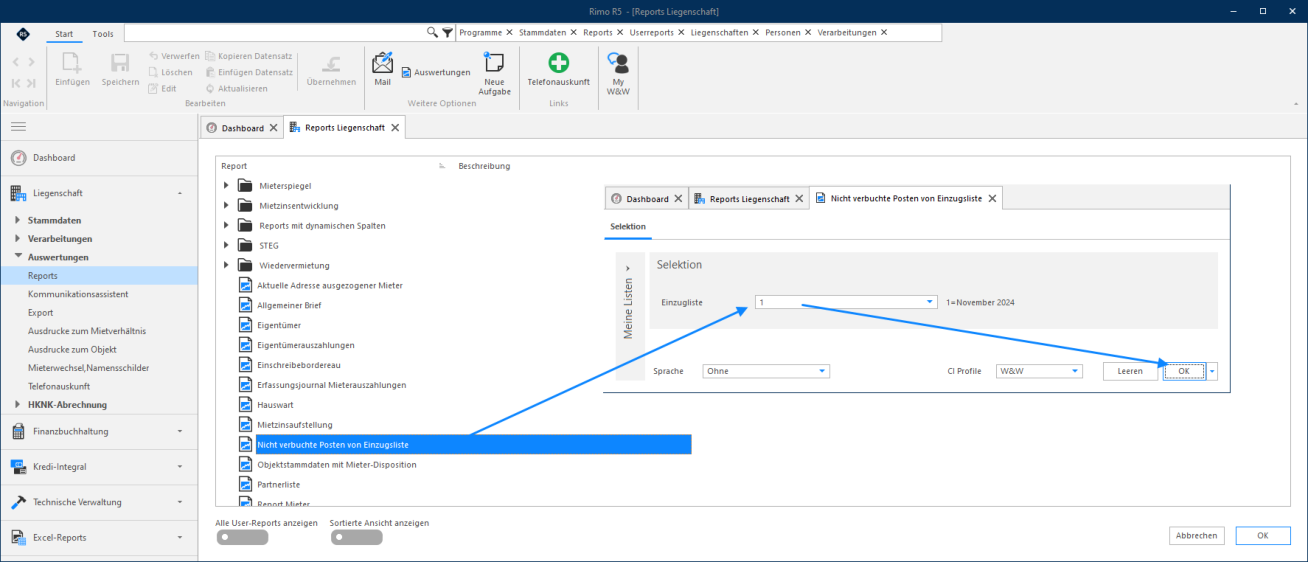Image resolution: width=1308 pixels, height=562 pixels.
Task: Toggle Sortierte Ansicht anzeigen switch
Action: [x=357, y=537]
